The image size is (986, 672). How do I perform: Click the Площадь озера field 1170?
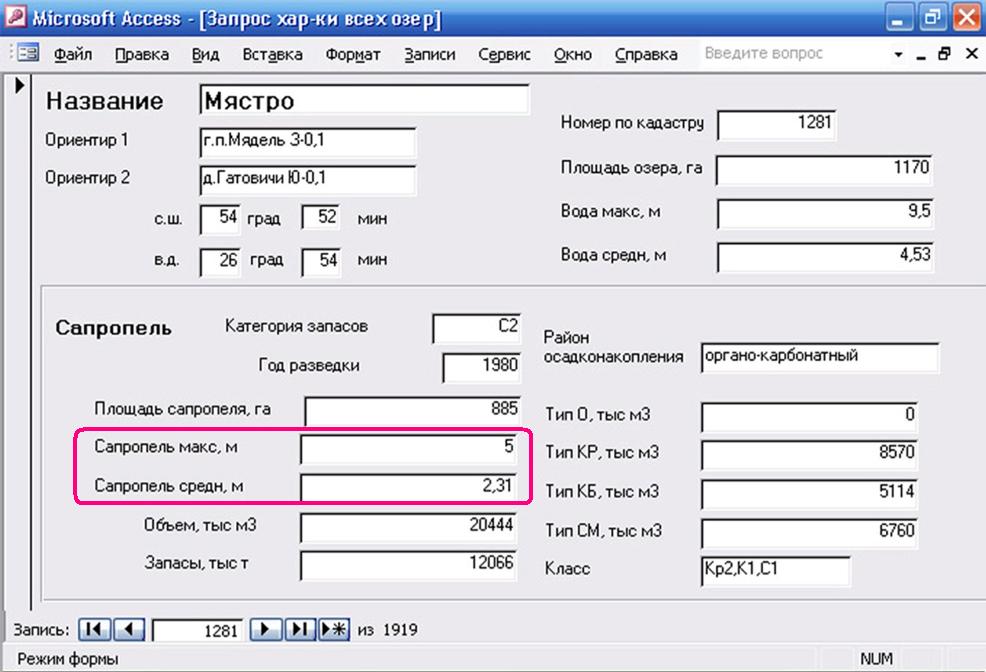pos(824,170)
